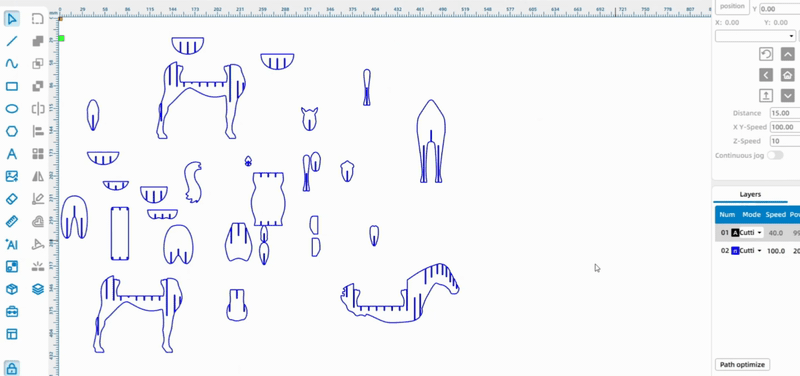
Task: Click the blue color swatch of layer 02
Action: (735, 250)
